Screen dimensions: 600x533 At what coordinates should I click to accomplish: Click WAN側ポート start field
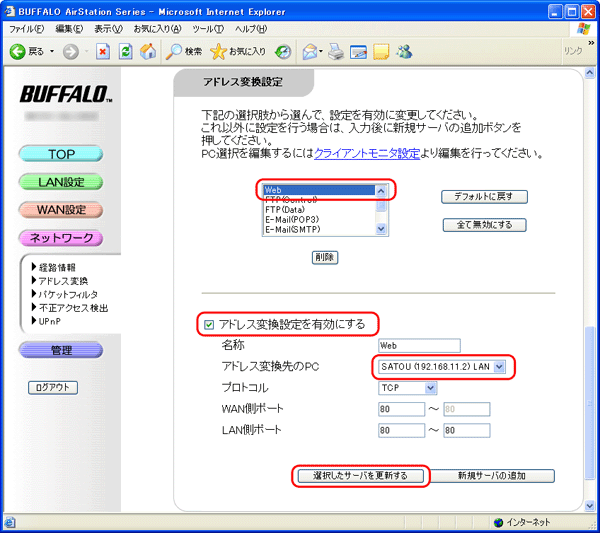tap(401, 409)
